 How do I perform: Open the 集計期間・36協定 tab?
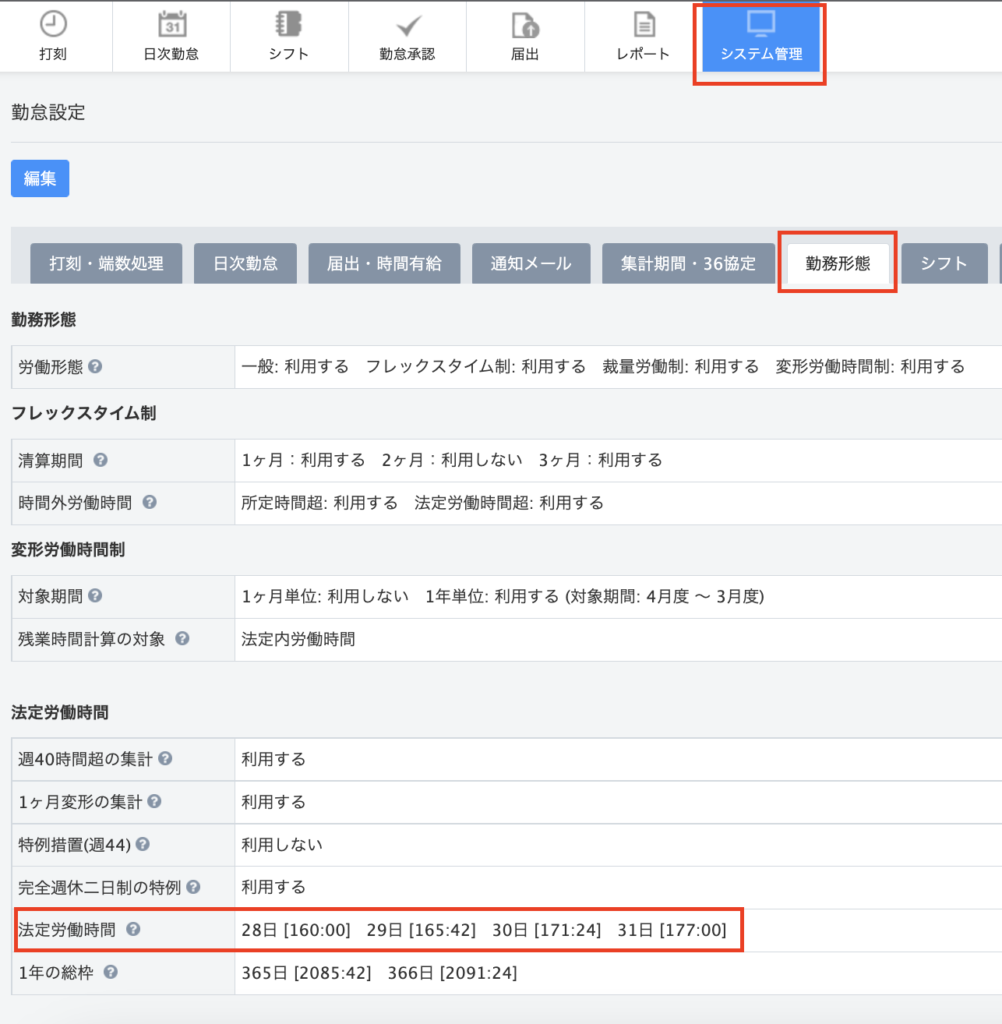click(689, 263)
